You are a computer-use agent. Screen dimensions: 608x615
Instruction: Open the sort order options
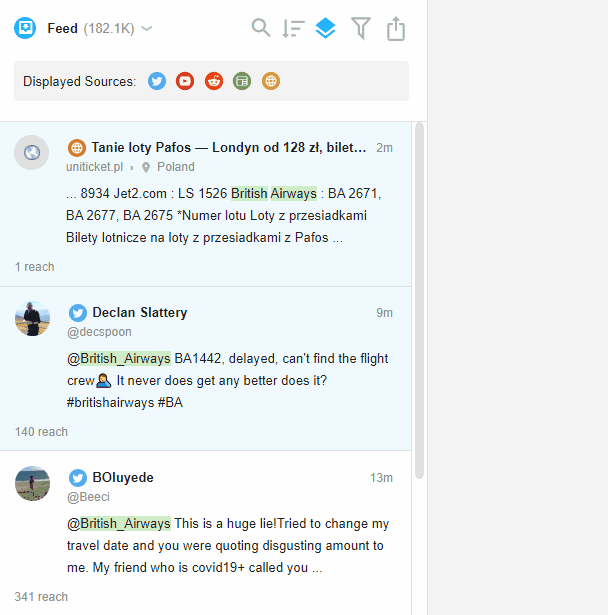(x=293, y=29)
